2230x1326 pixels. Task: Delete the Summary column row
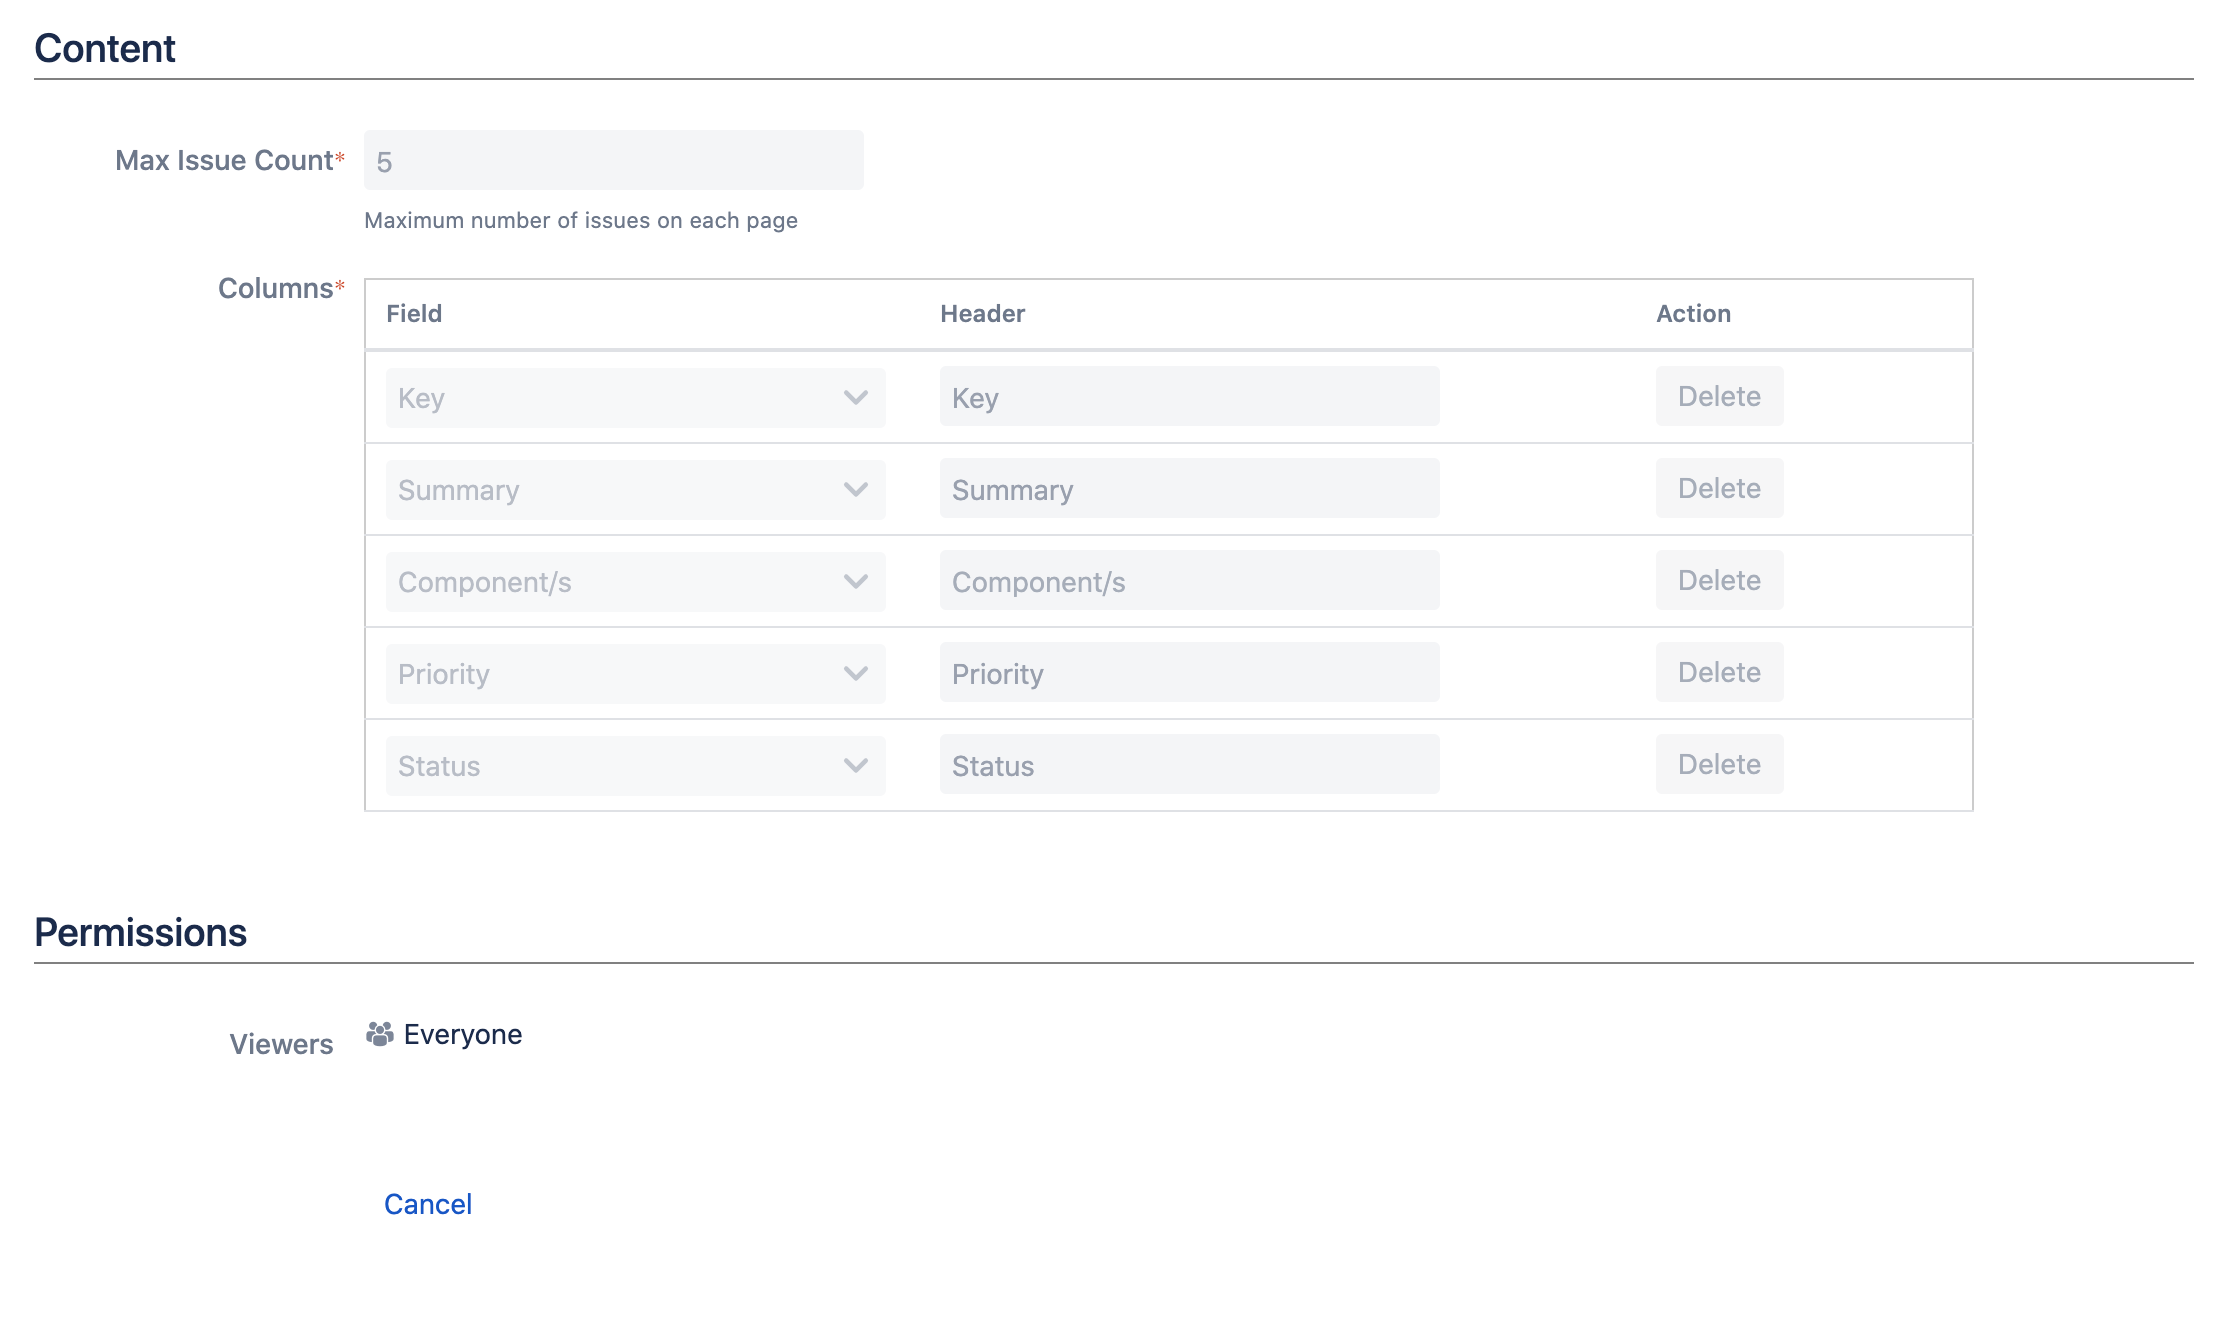click(x=1718, y=489)
